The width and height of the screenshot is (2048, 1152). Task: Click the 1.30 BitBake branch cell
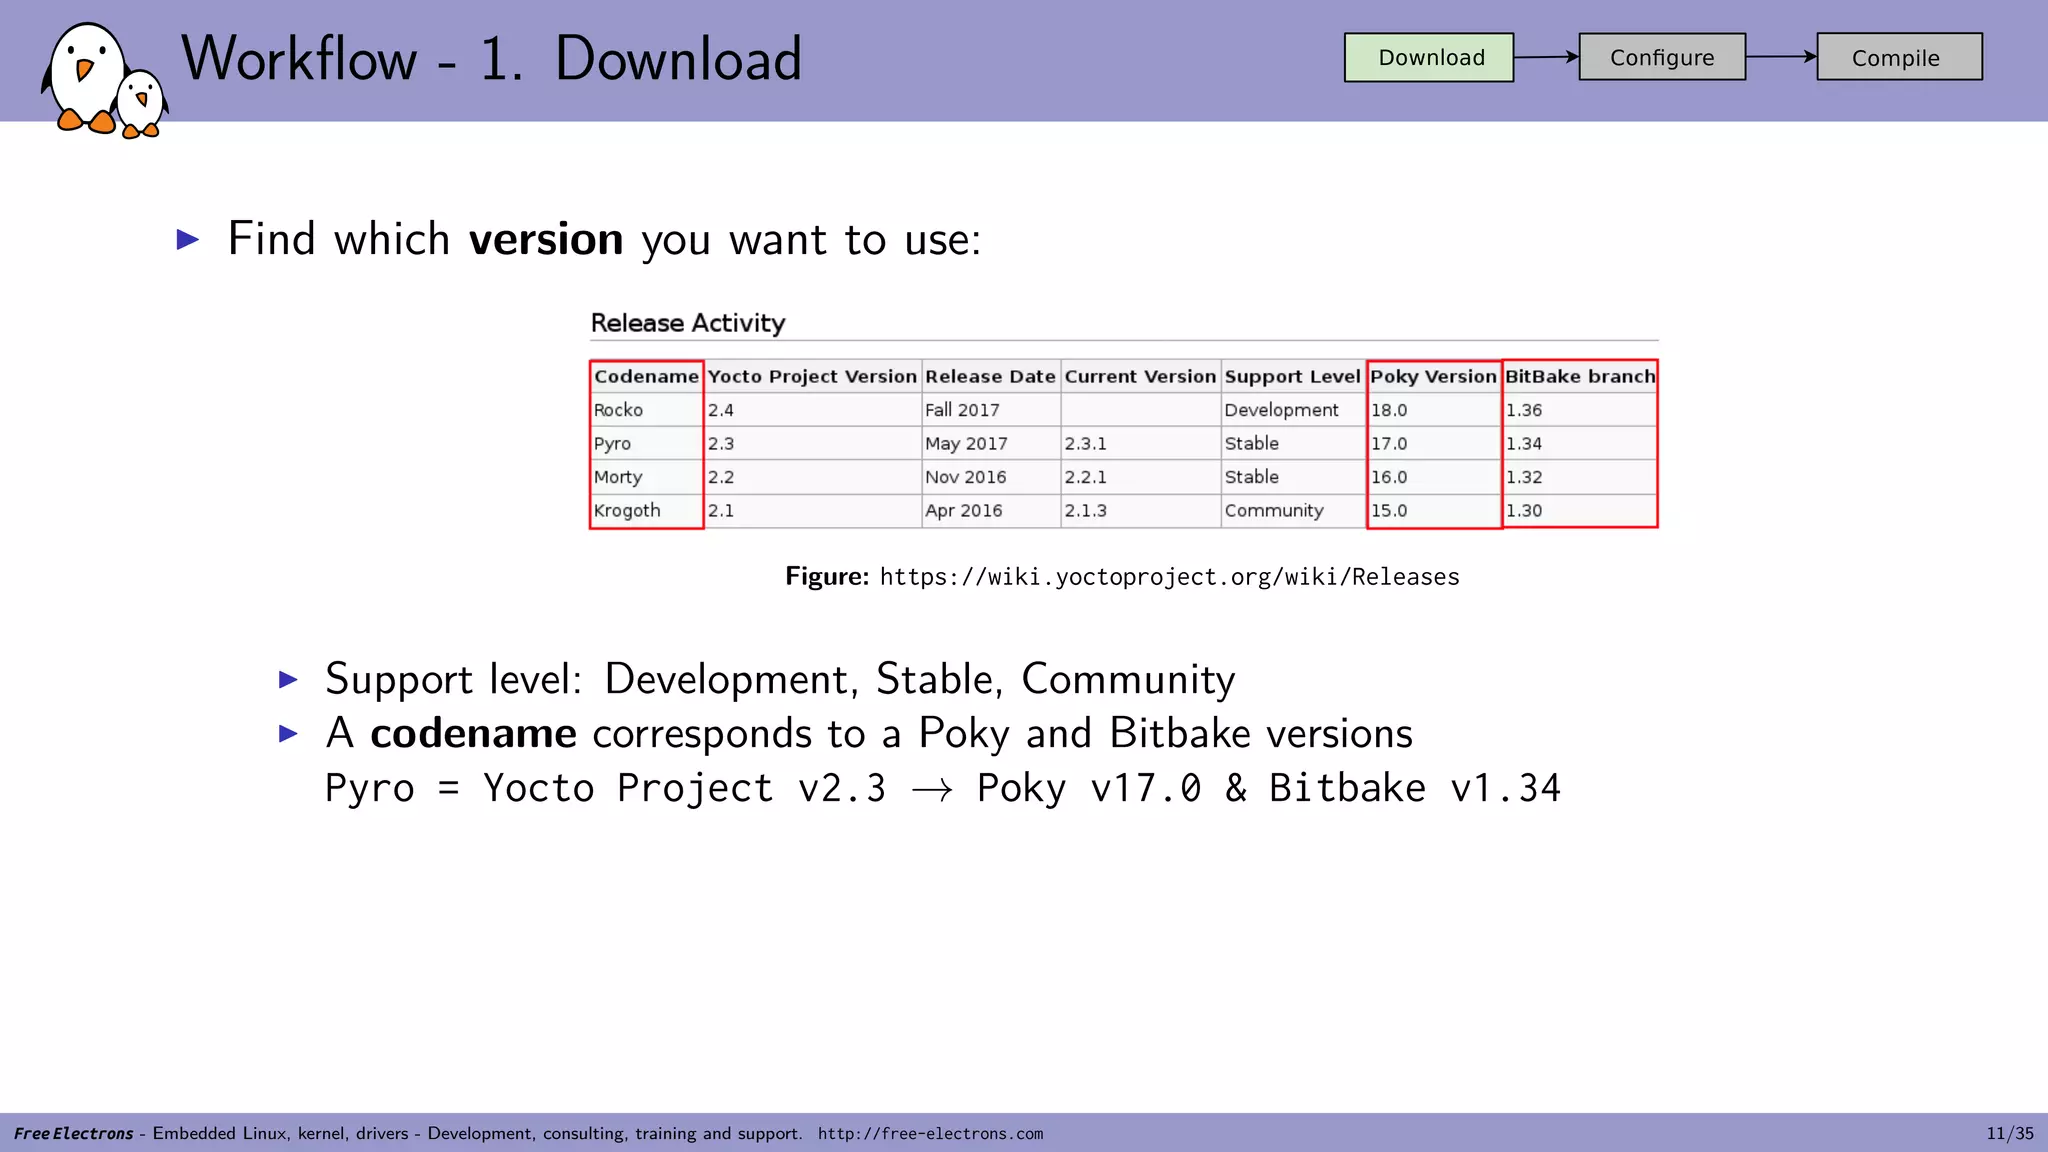(x=1580, y=510)
